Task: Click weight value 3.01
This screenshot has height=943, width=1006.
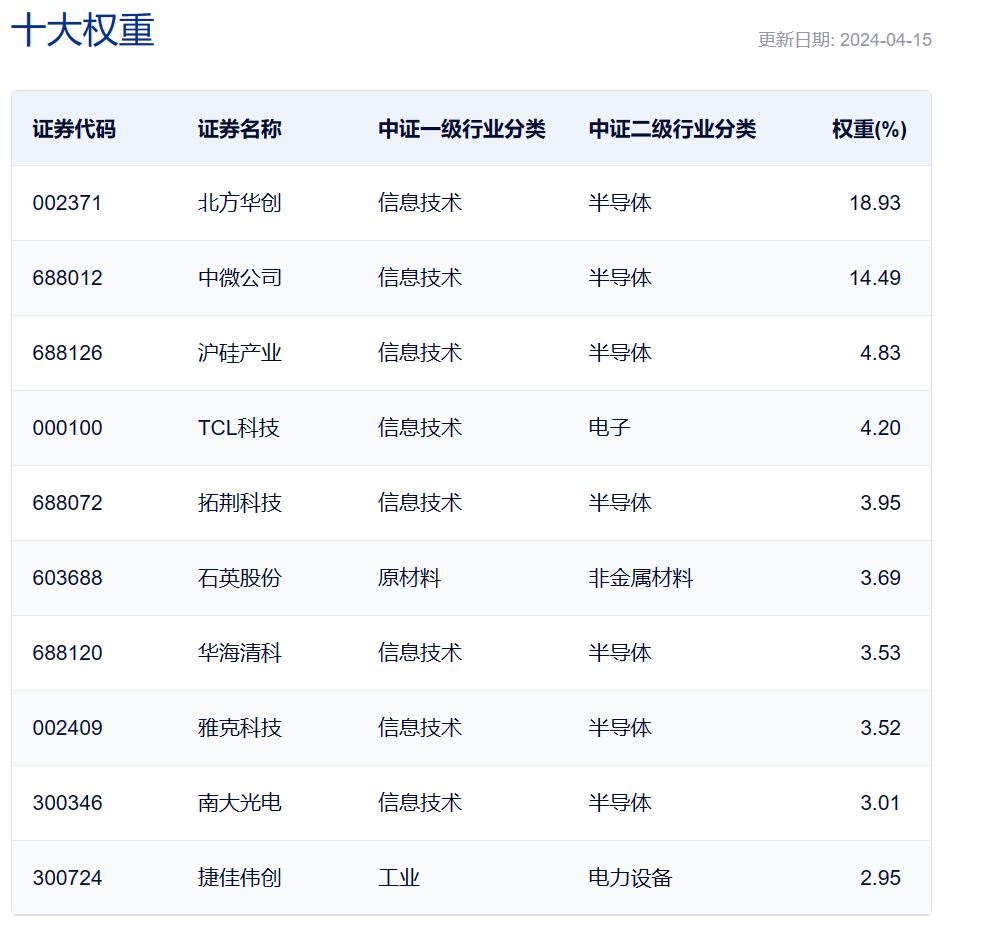Action: (x=880, y=803)
